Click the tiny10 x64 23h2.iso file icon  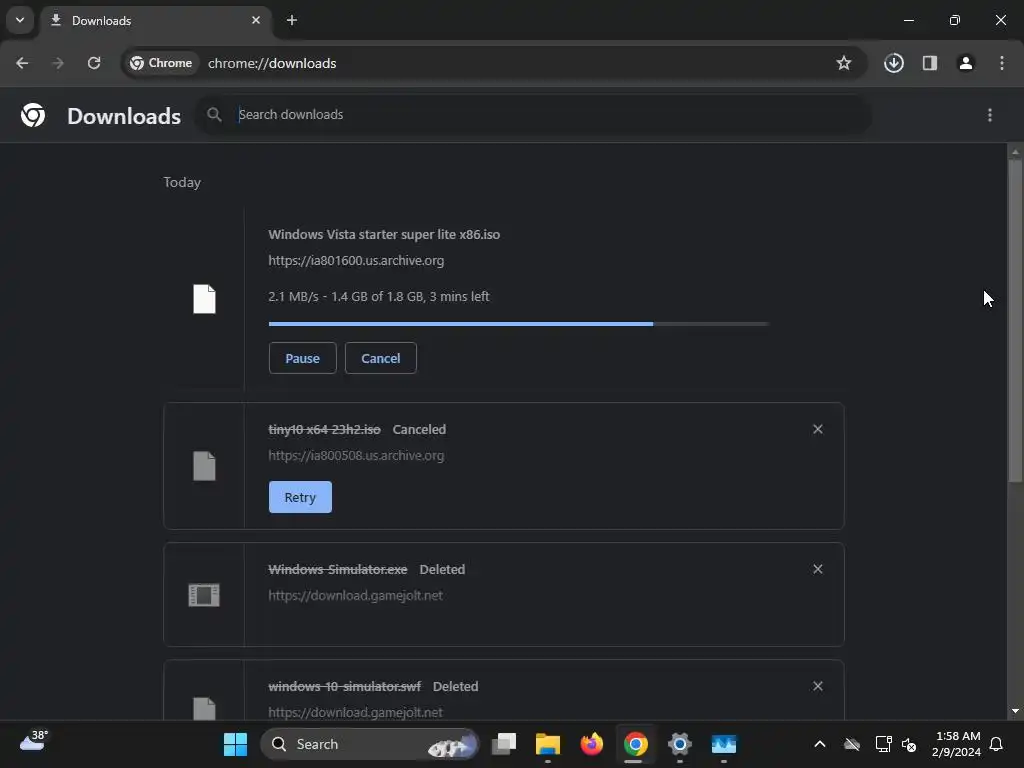tap(204, 466)
